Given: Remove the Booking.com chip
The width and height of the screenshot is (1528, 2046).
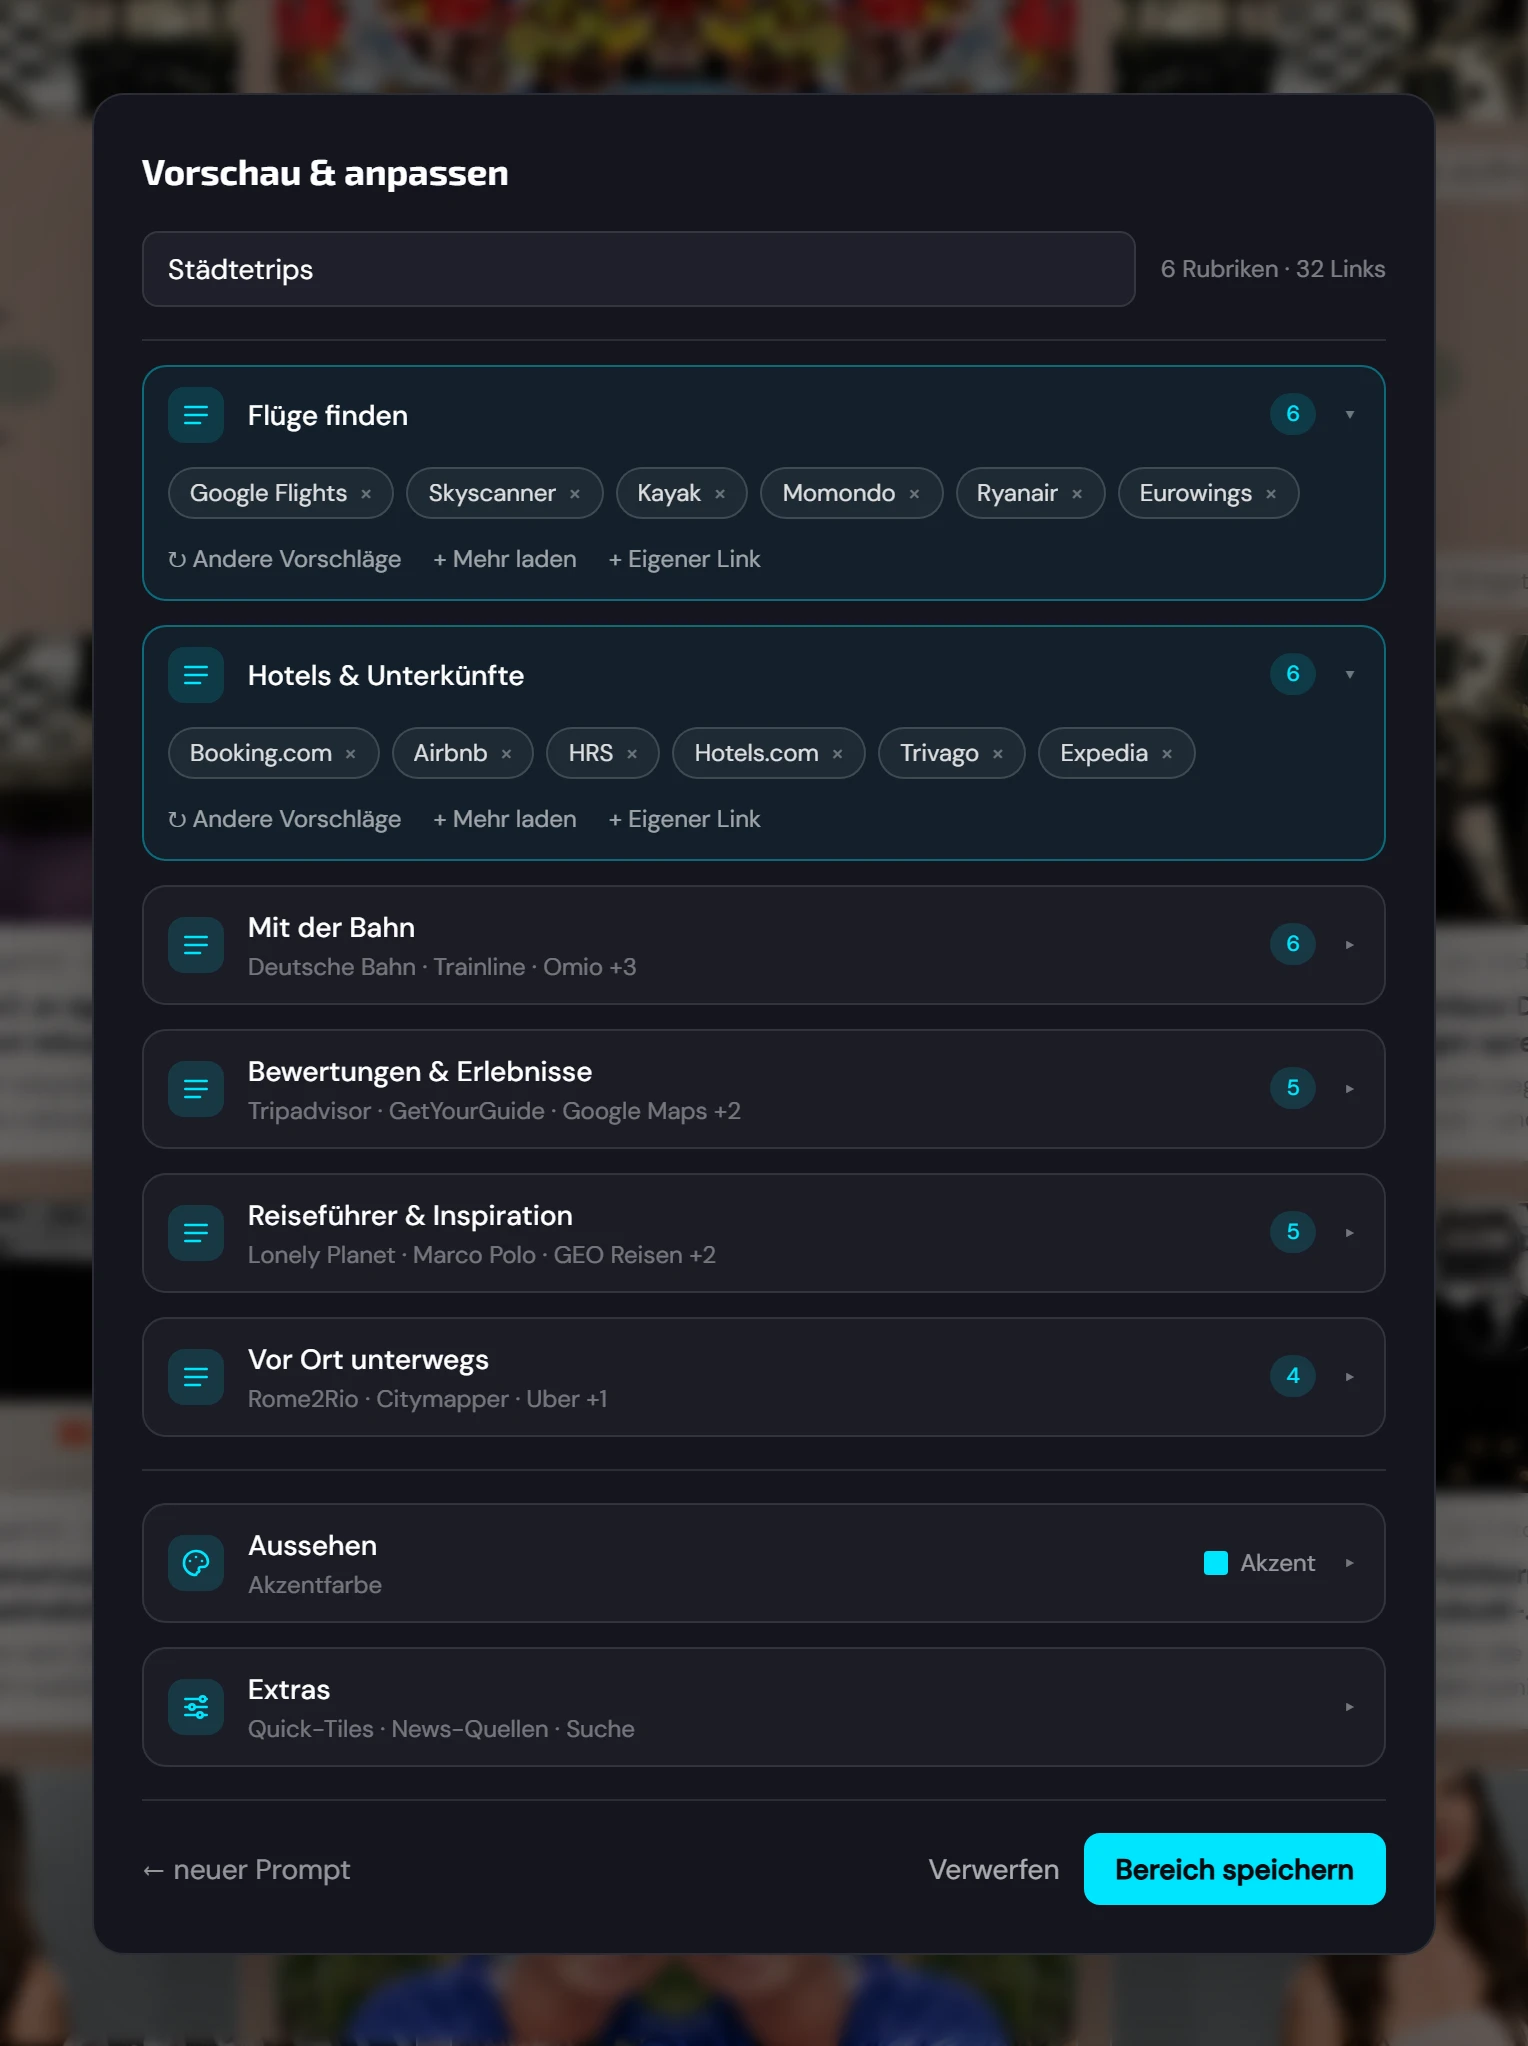Looking at the screenshot, I should [x=351, y=754].
